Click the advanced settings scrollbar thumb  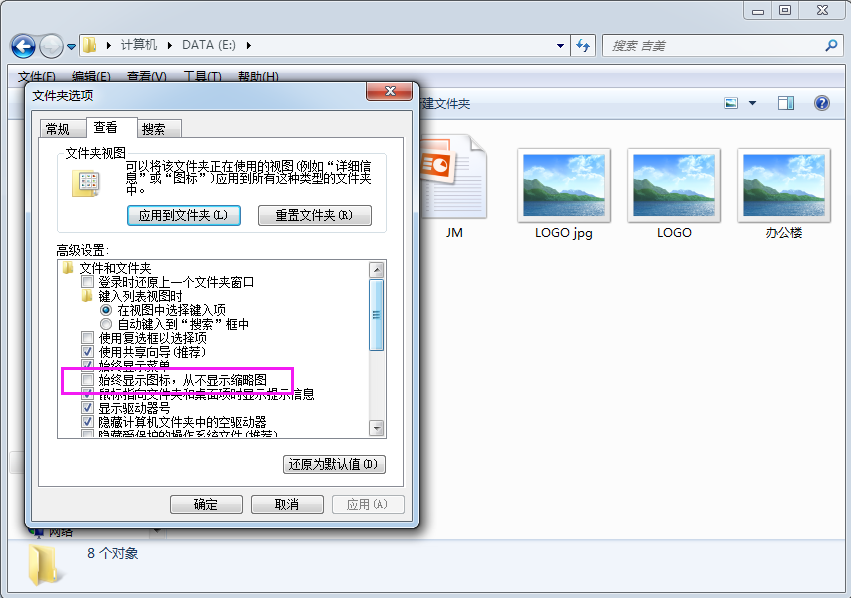tap(377, 315)
